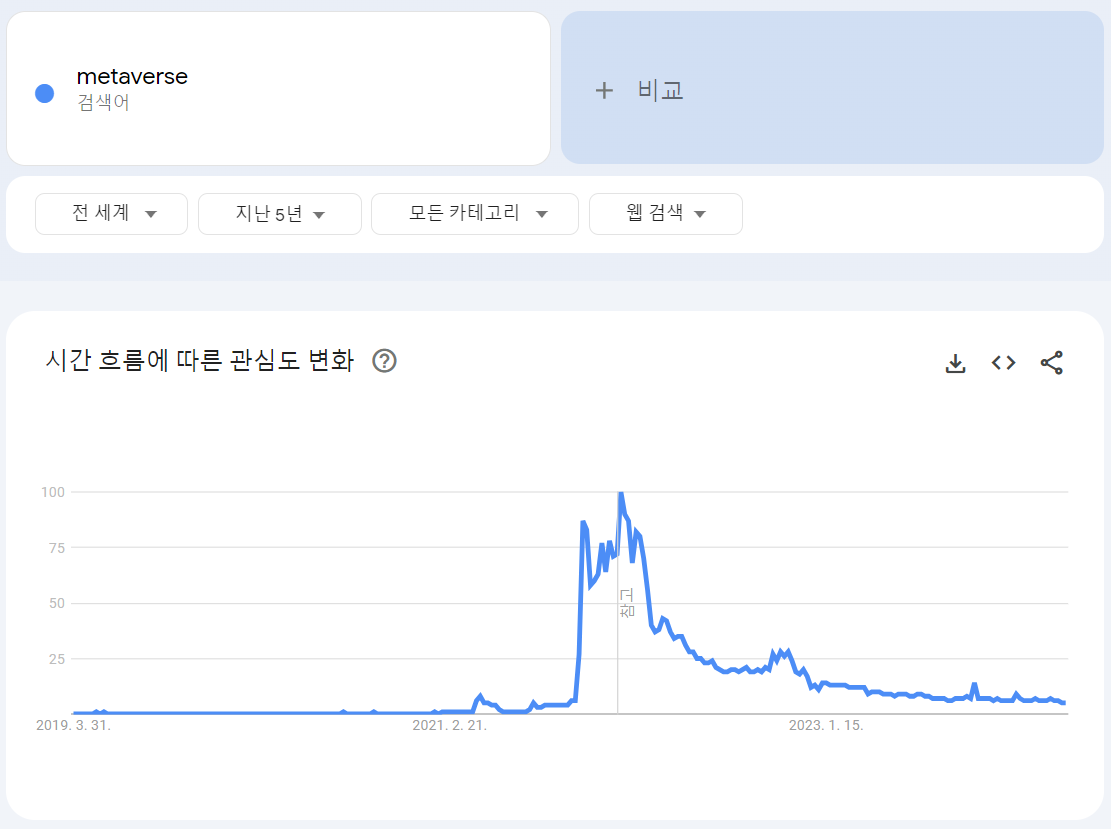Select the share icon at the far right
The image size is (1111, 829).
(x=1051, y=364)
